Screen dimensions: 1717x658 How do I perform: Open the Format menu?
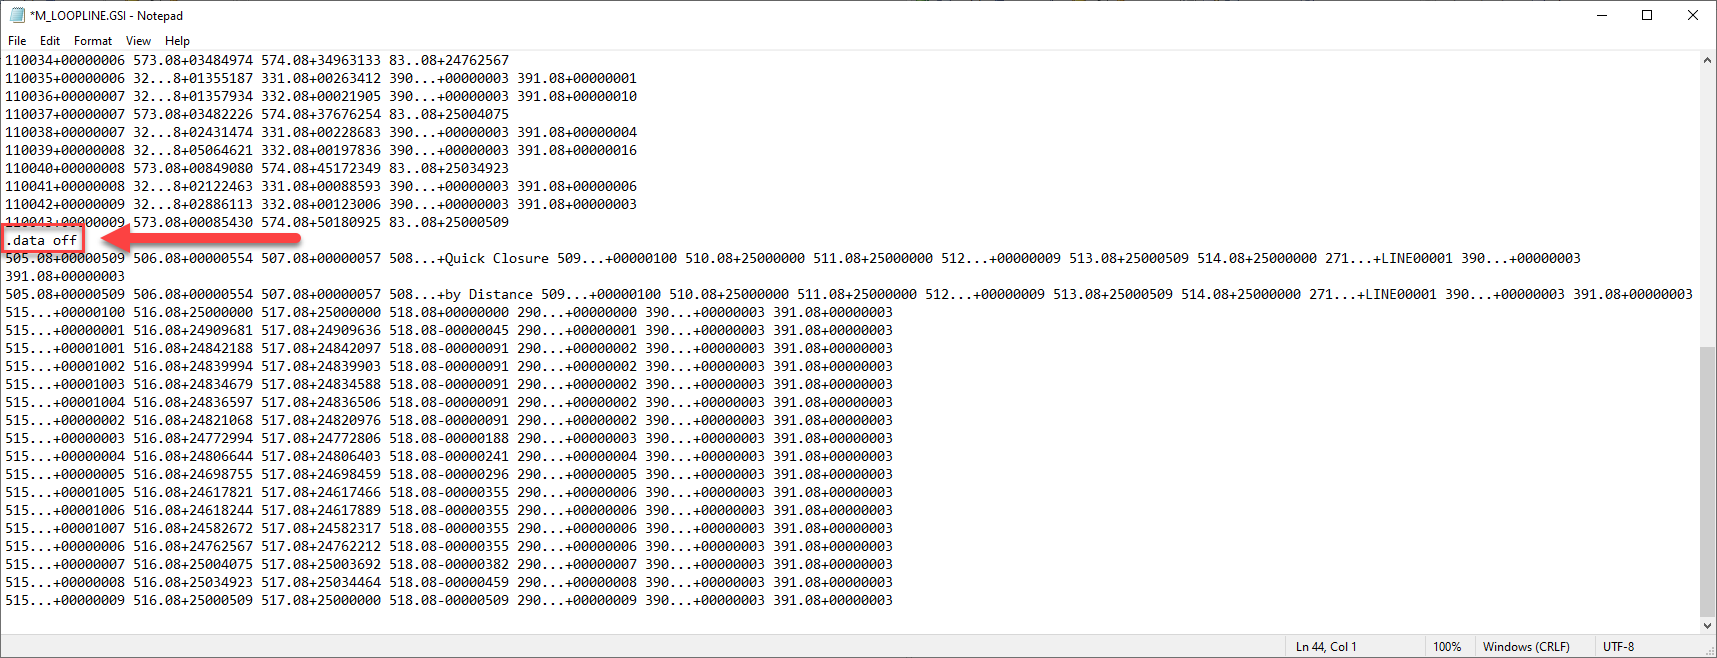[93, 41]
